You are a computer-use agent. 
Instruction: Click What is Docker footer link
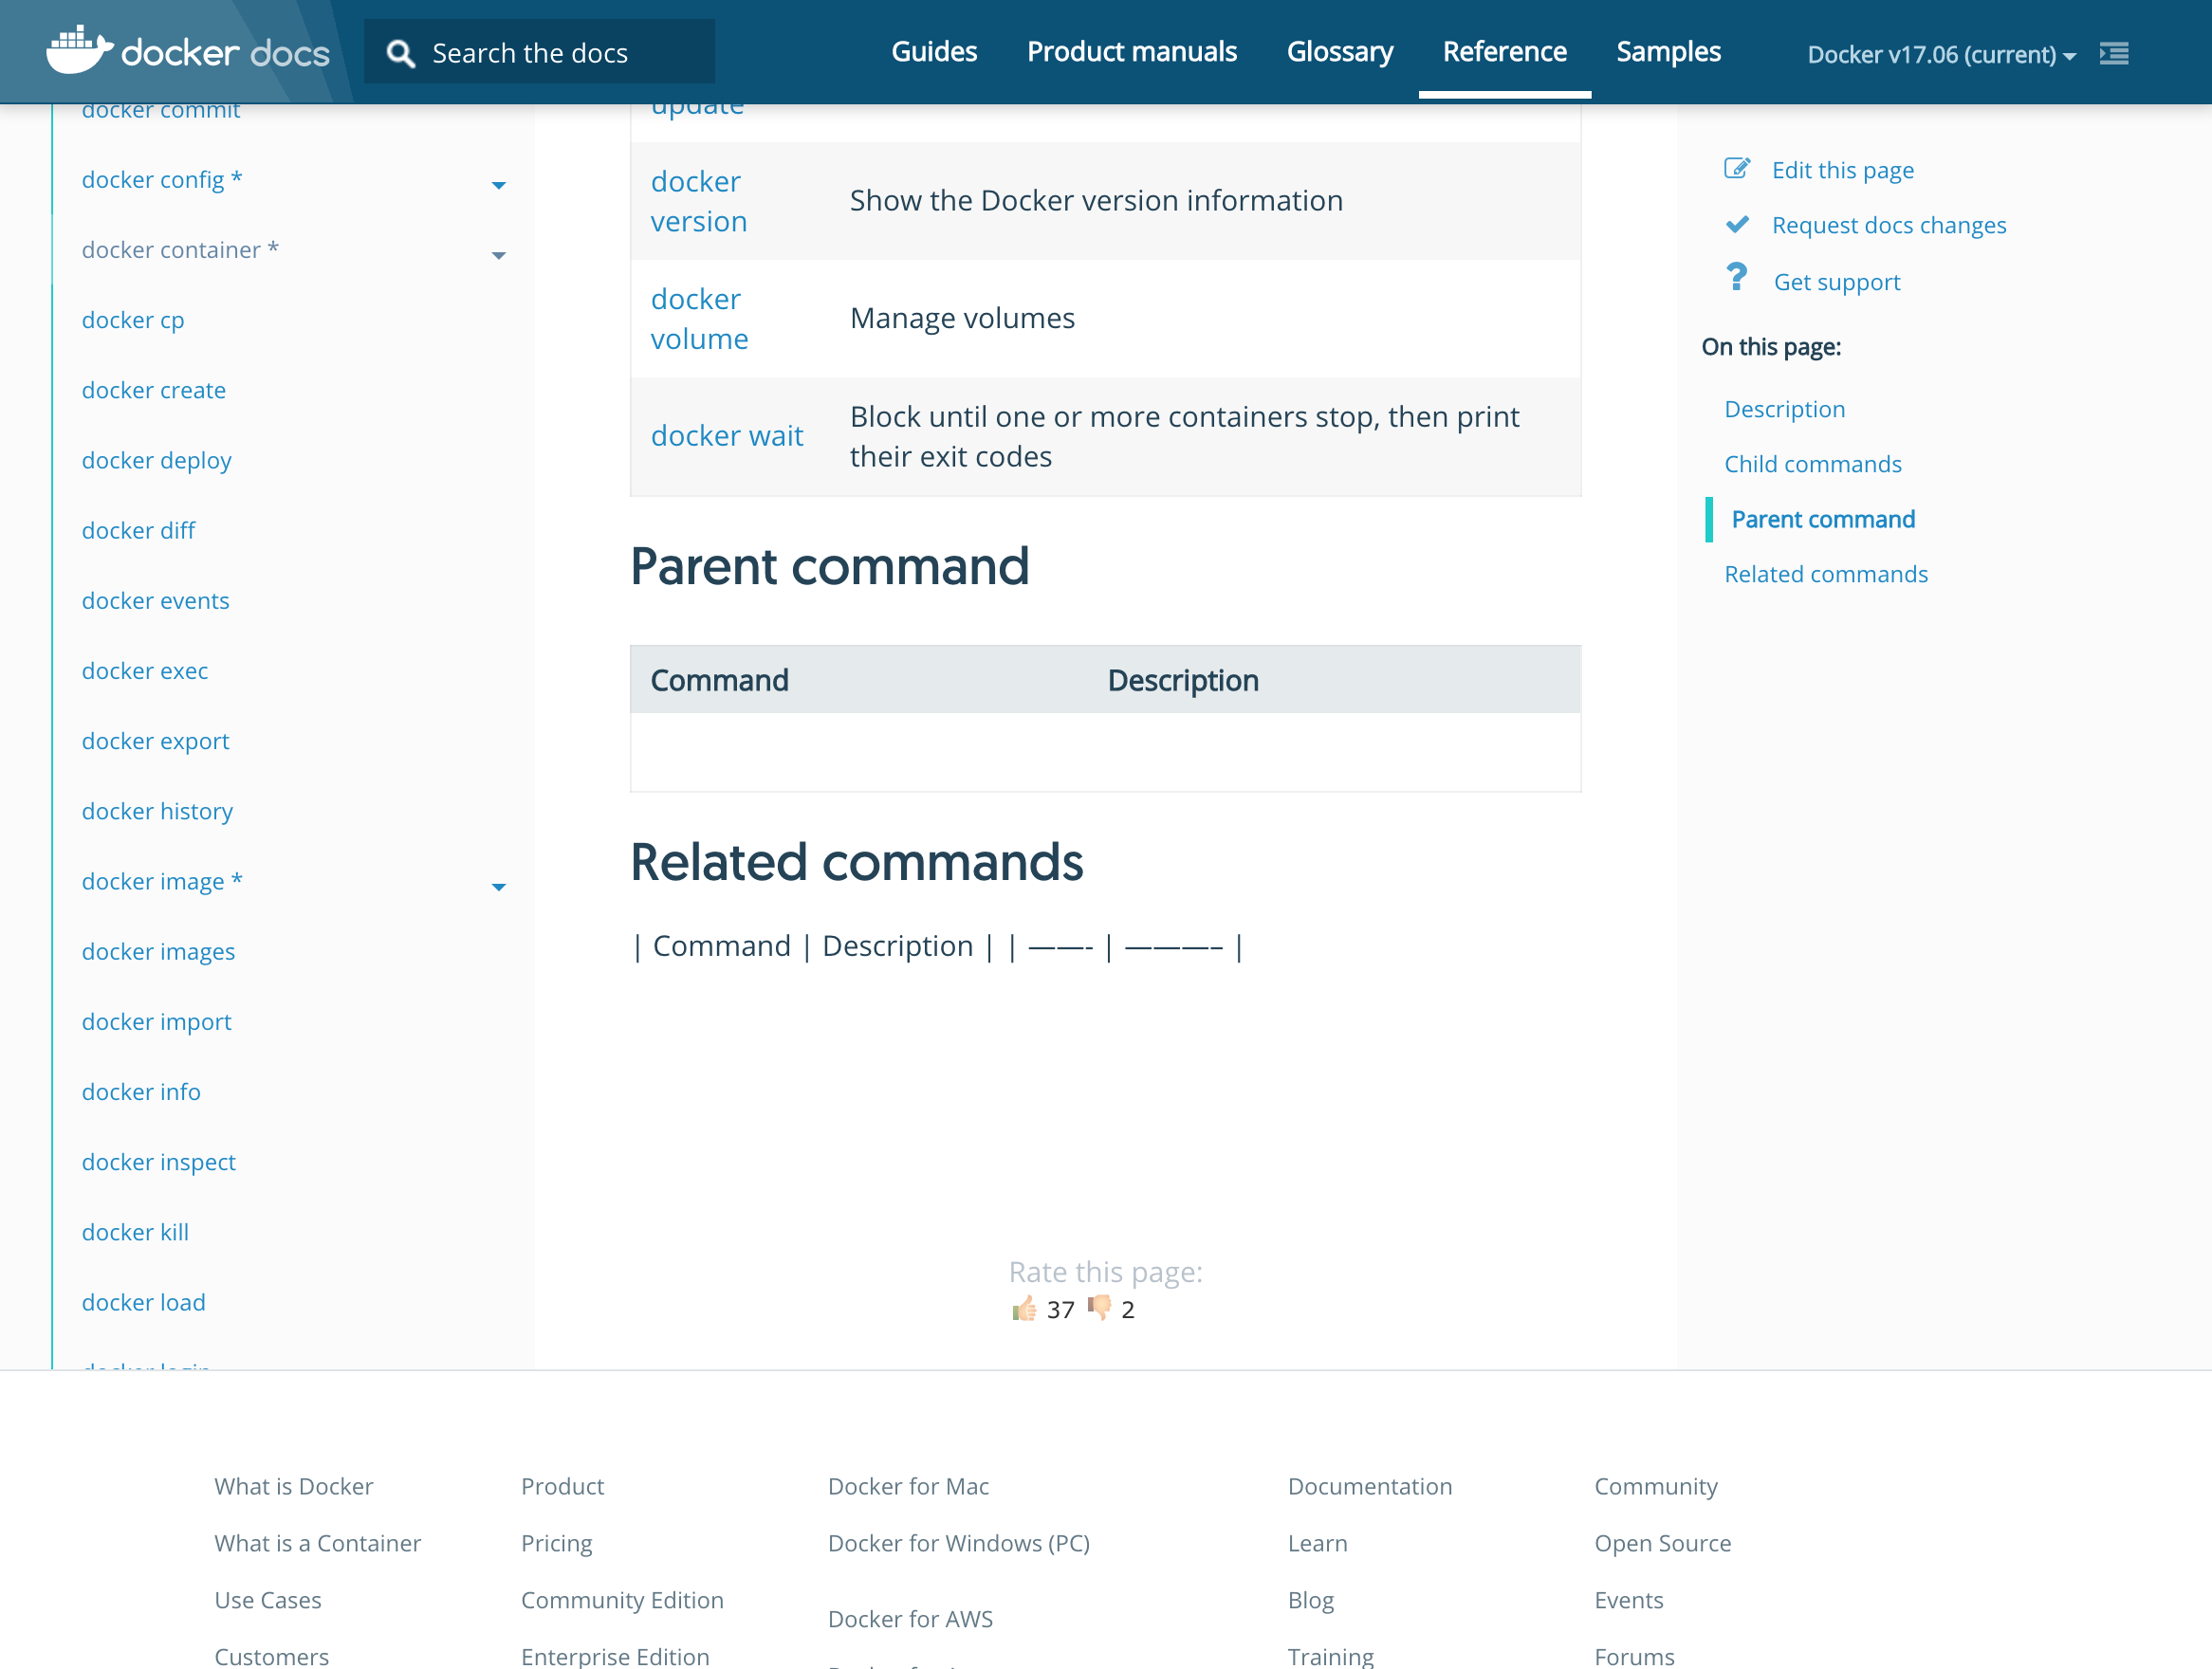click(294, 1486)
